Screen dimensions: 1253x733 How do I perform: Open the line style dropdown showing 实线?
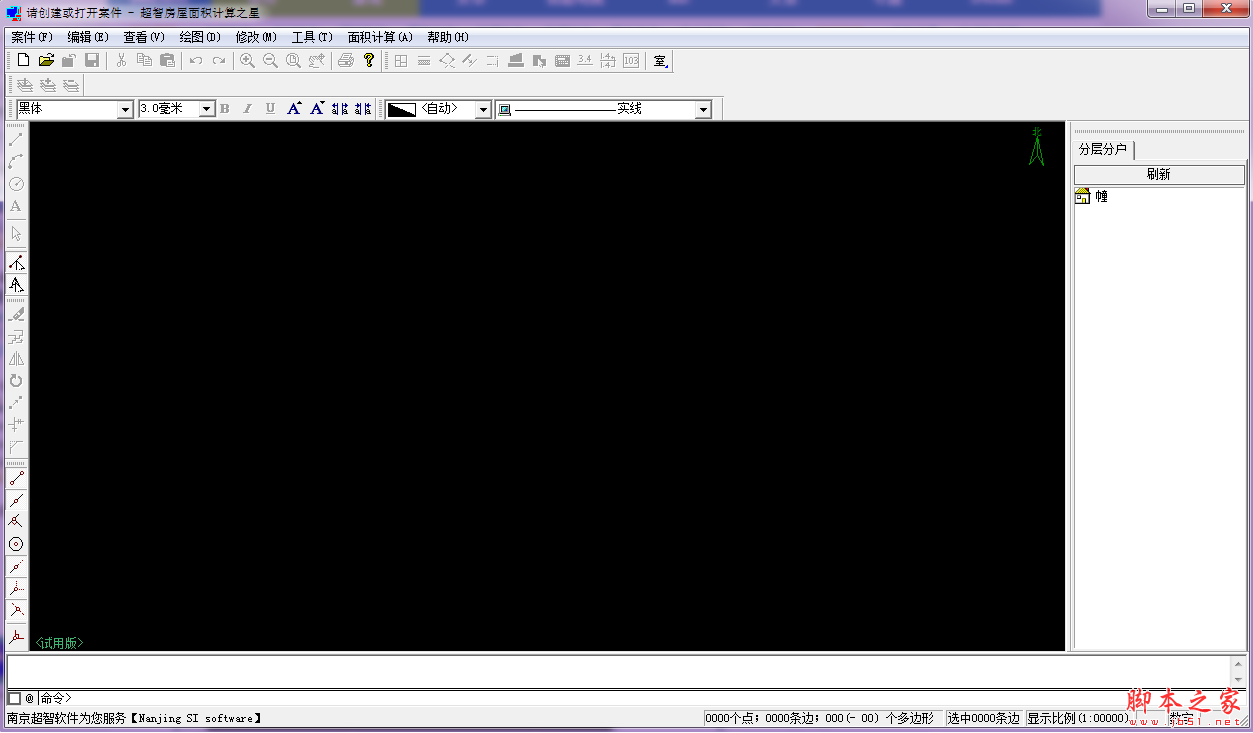(x=703, y=108)
